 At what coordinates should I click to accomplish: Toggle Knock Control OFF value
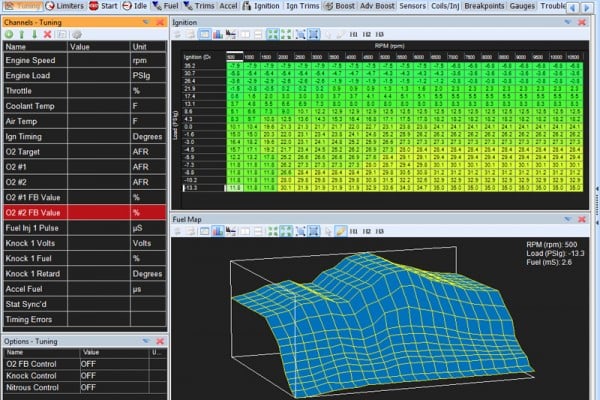click(x=114, y=376)
